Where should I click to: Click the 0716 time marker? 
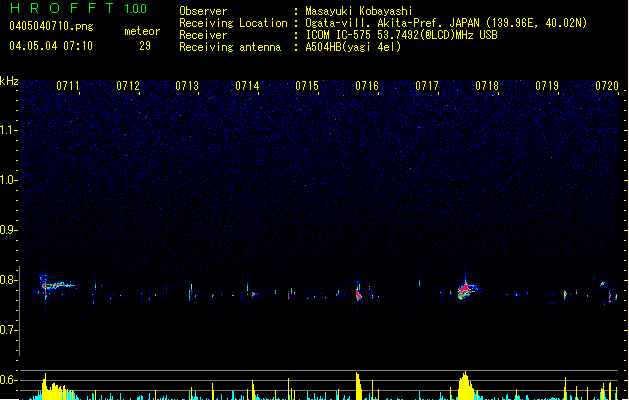pos(367,86)
